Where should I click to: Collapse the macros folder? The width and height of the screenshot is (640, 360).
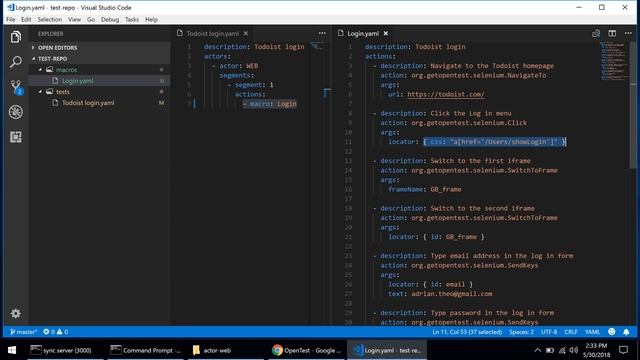pos(100,70)
